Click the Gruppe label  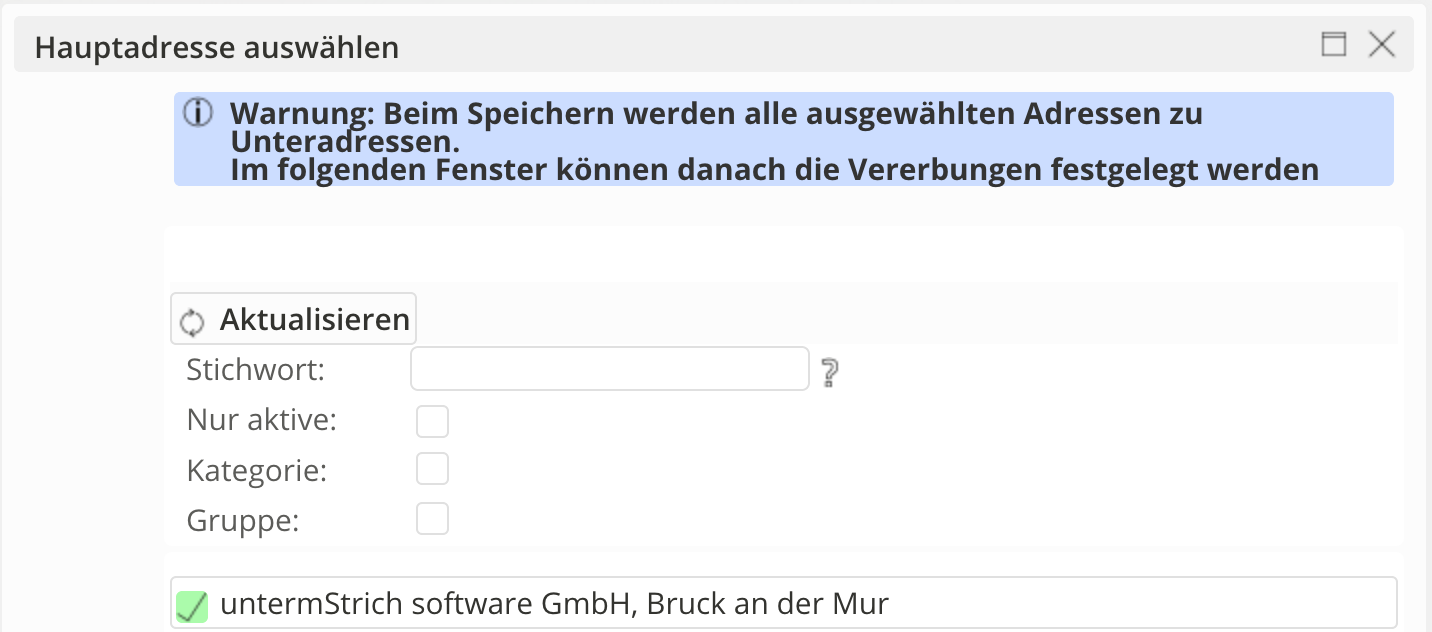click(x=243, y=520)
